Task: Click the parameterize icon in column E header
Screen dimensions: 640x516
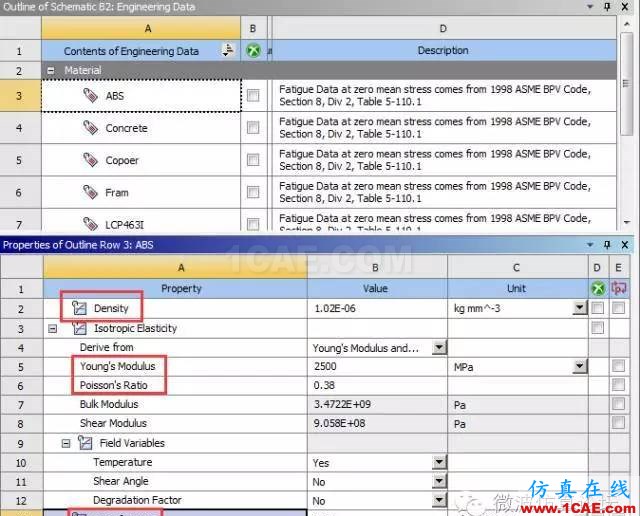Action: (619, 288)
